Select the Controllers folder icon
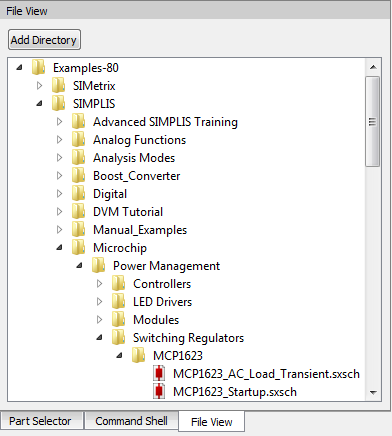The height and width of the screenshot is (436, 392). 118,283
